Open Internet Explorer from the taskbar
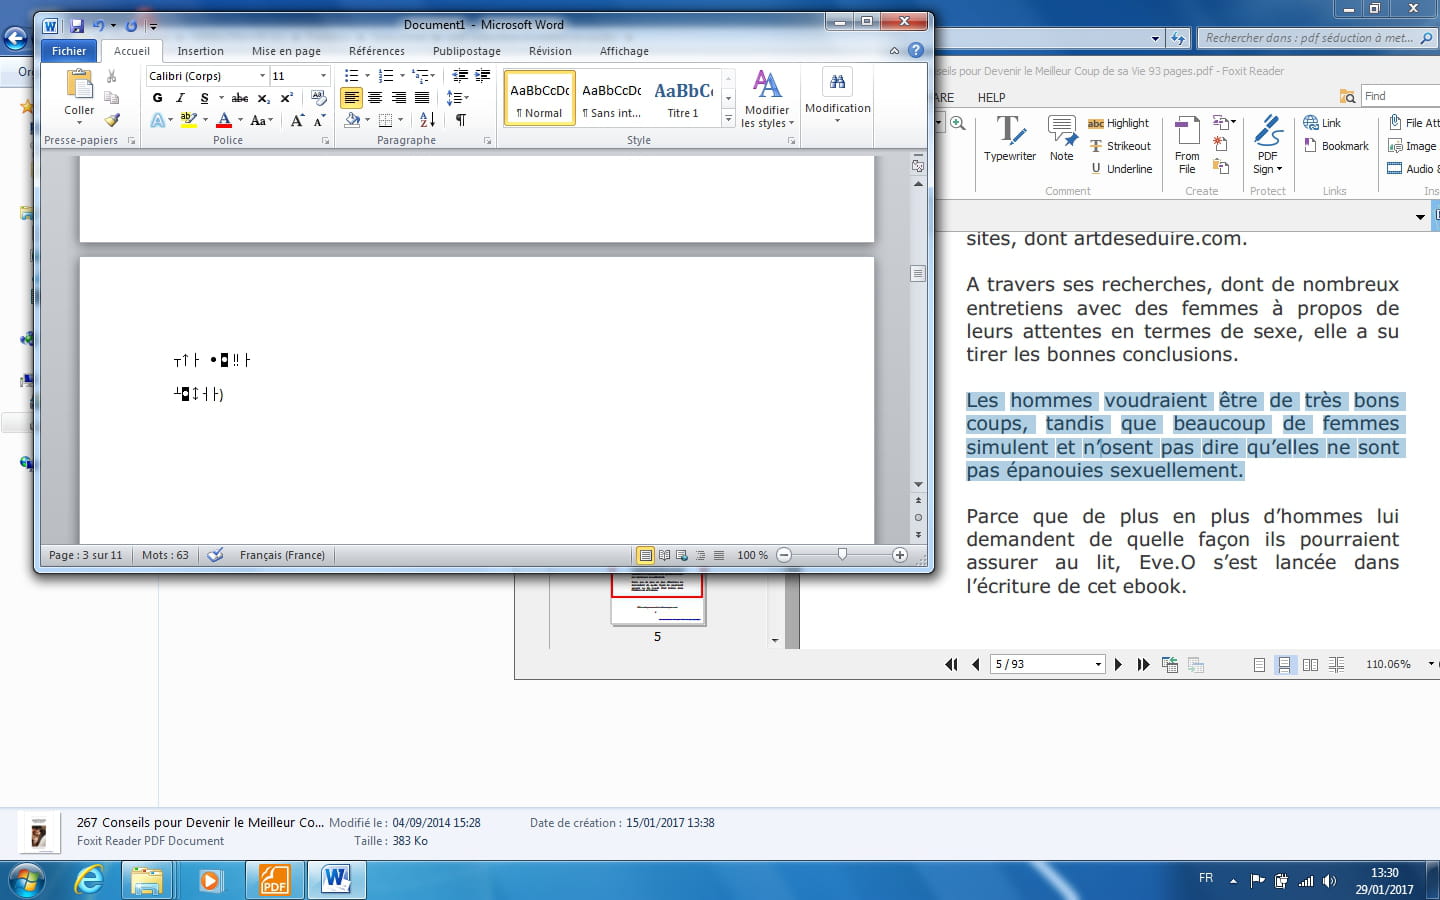 click(x=90, y=880)
